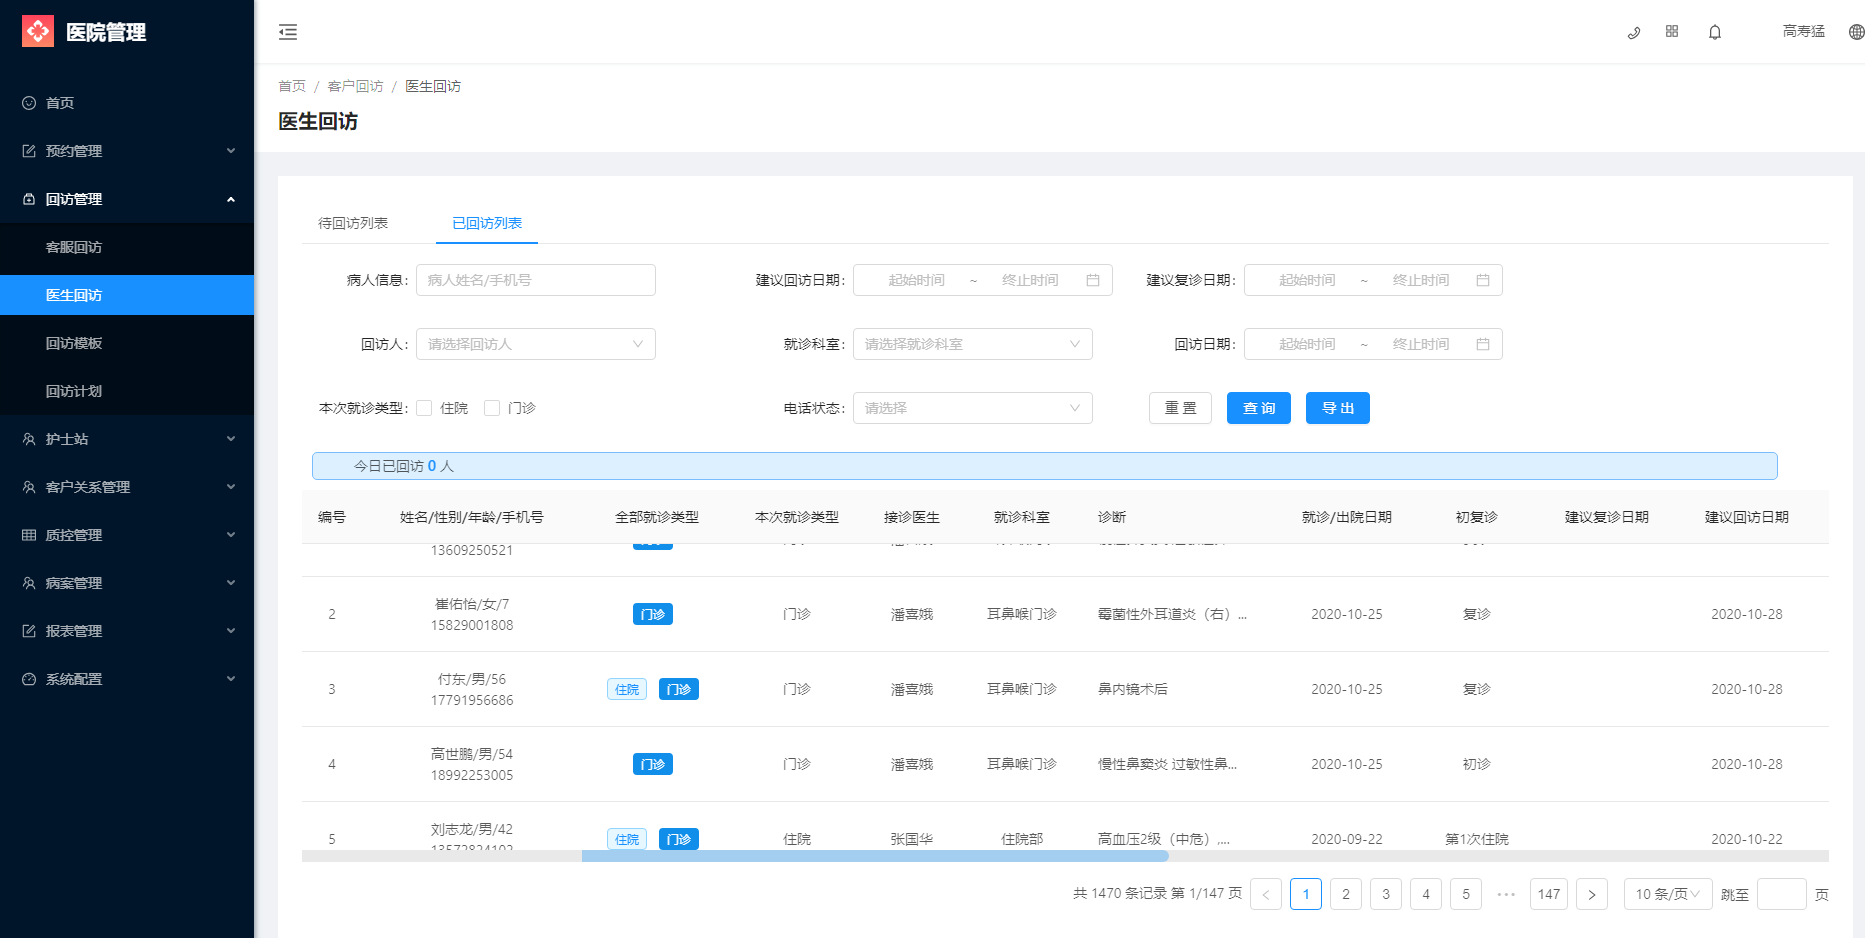Image resolution: width=1865 pixels, height=938 pixels.
Task: Click the phone icon in the header
Action: tap(1634, 32)
